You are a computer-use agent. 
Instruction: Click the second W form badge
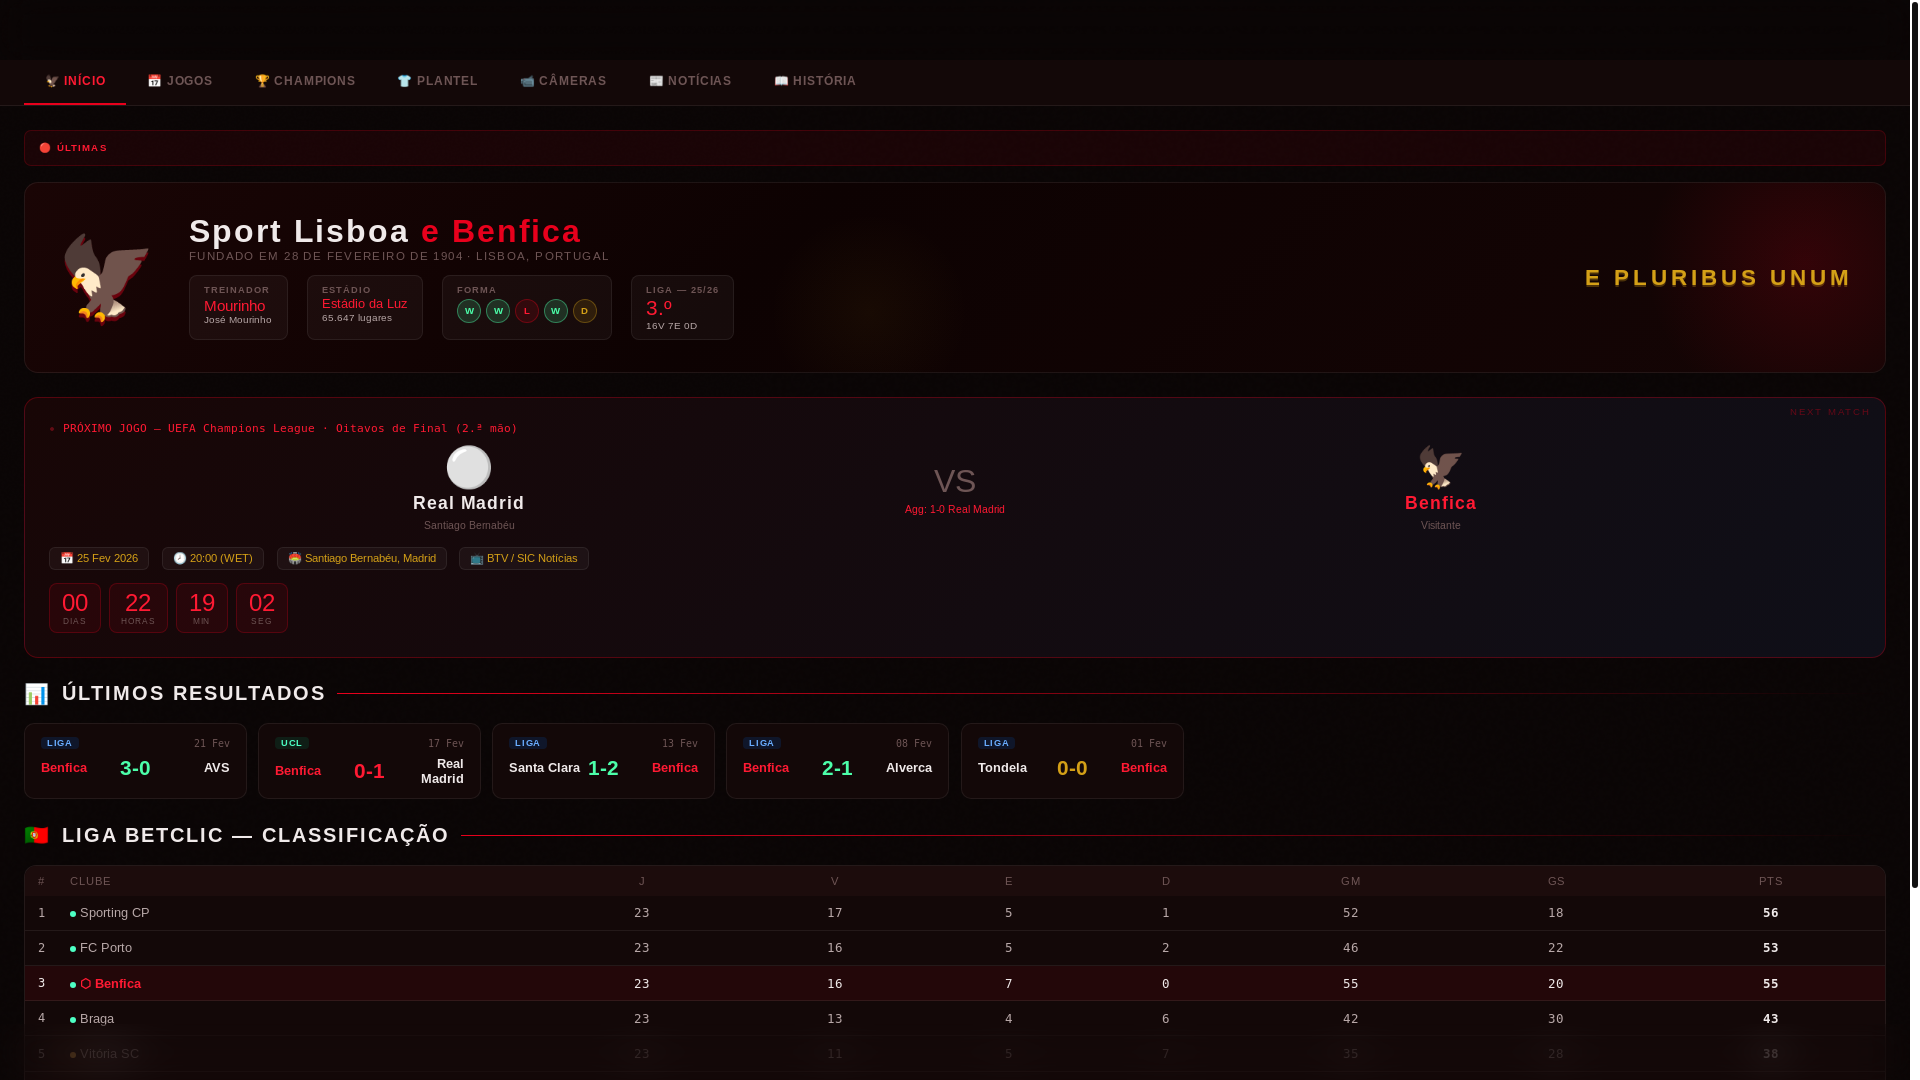coord(498,311)
